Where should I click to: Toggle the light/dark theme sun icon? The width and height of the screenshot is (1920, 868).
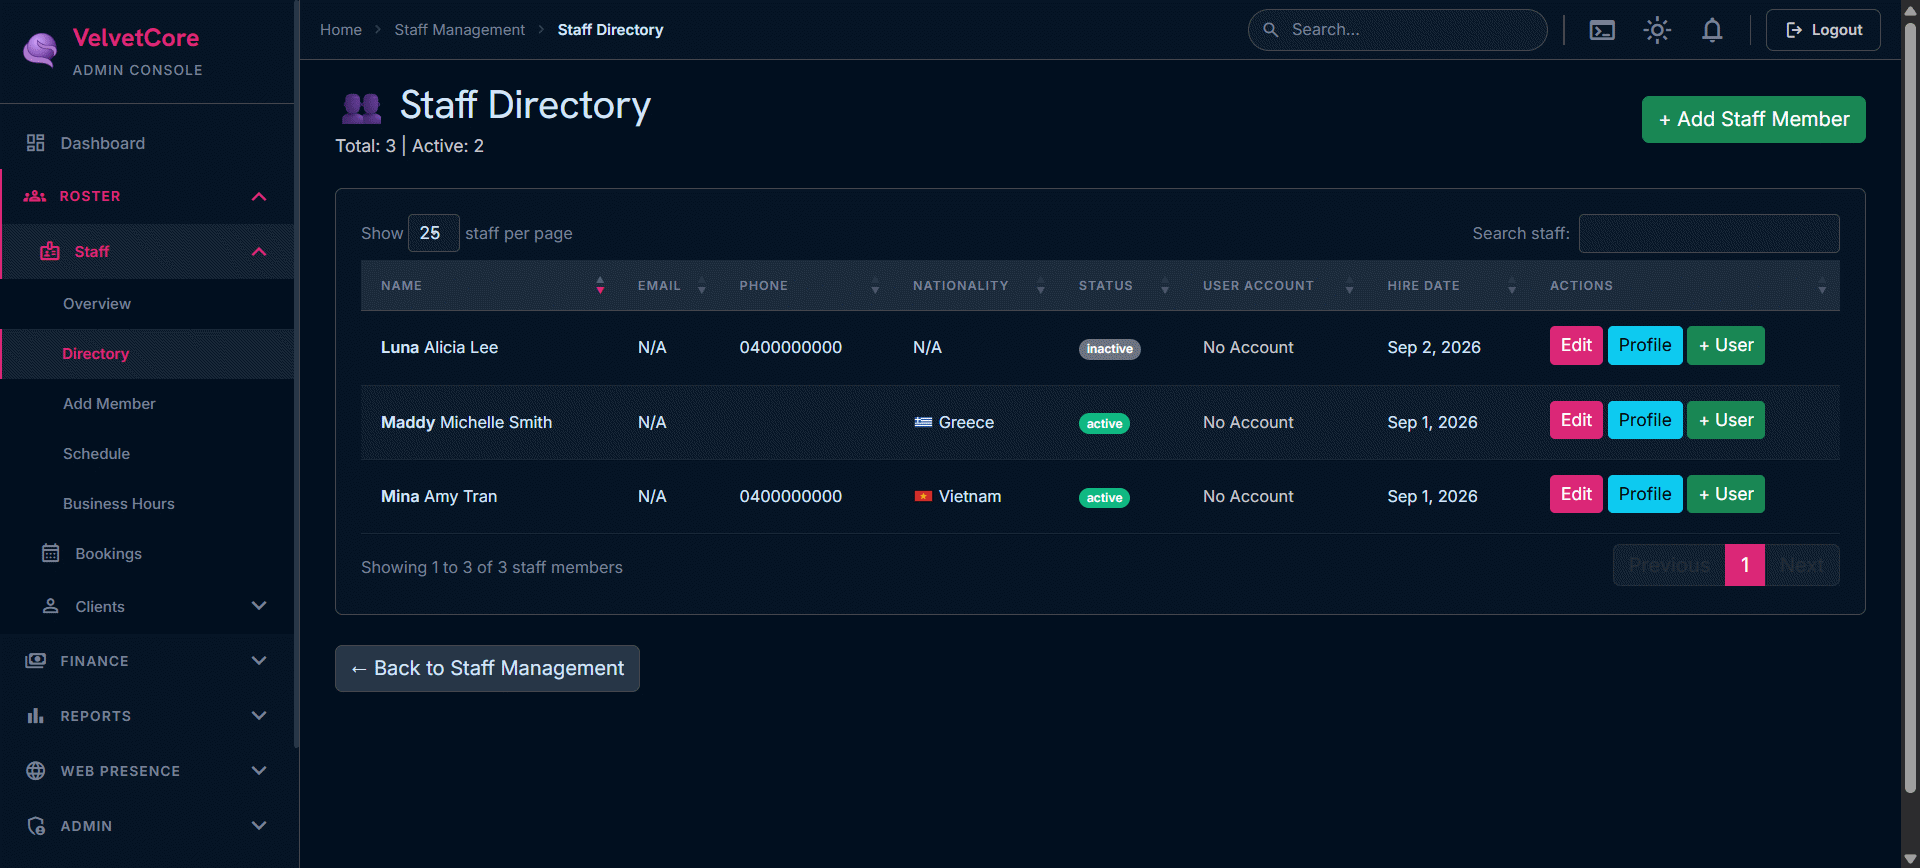tap(1657, 30)
